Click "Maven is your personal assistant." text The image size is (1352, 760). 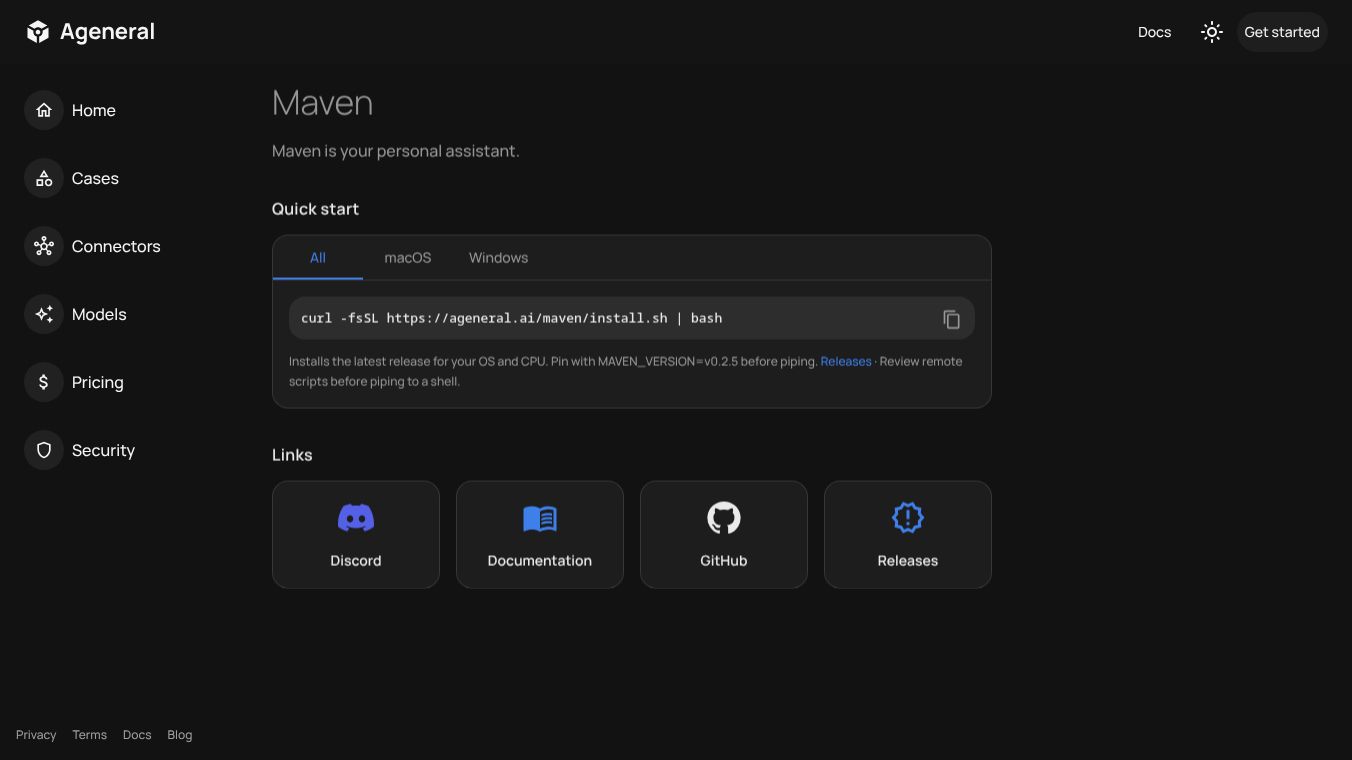click(x=396, y=151)
